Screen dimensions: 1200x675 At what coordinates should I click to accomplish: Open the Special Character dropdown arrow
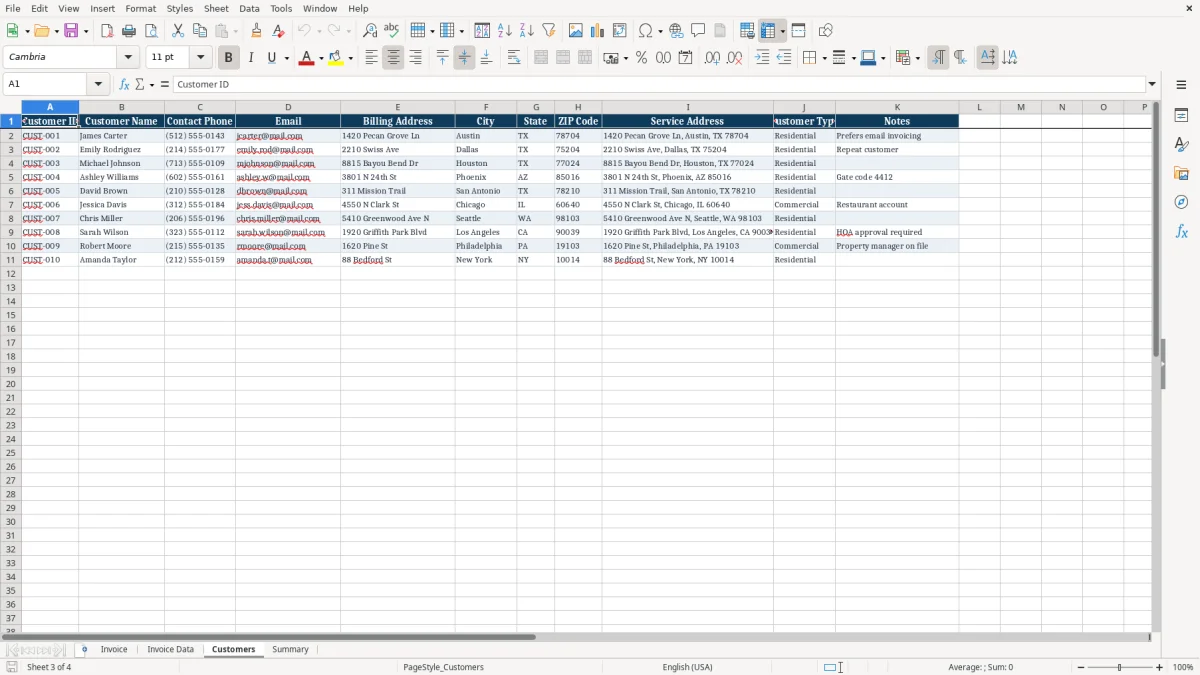point(660,31)
